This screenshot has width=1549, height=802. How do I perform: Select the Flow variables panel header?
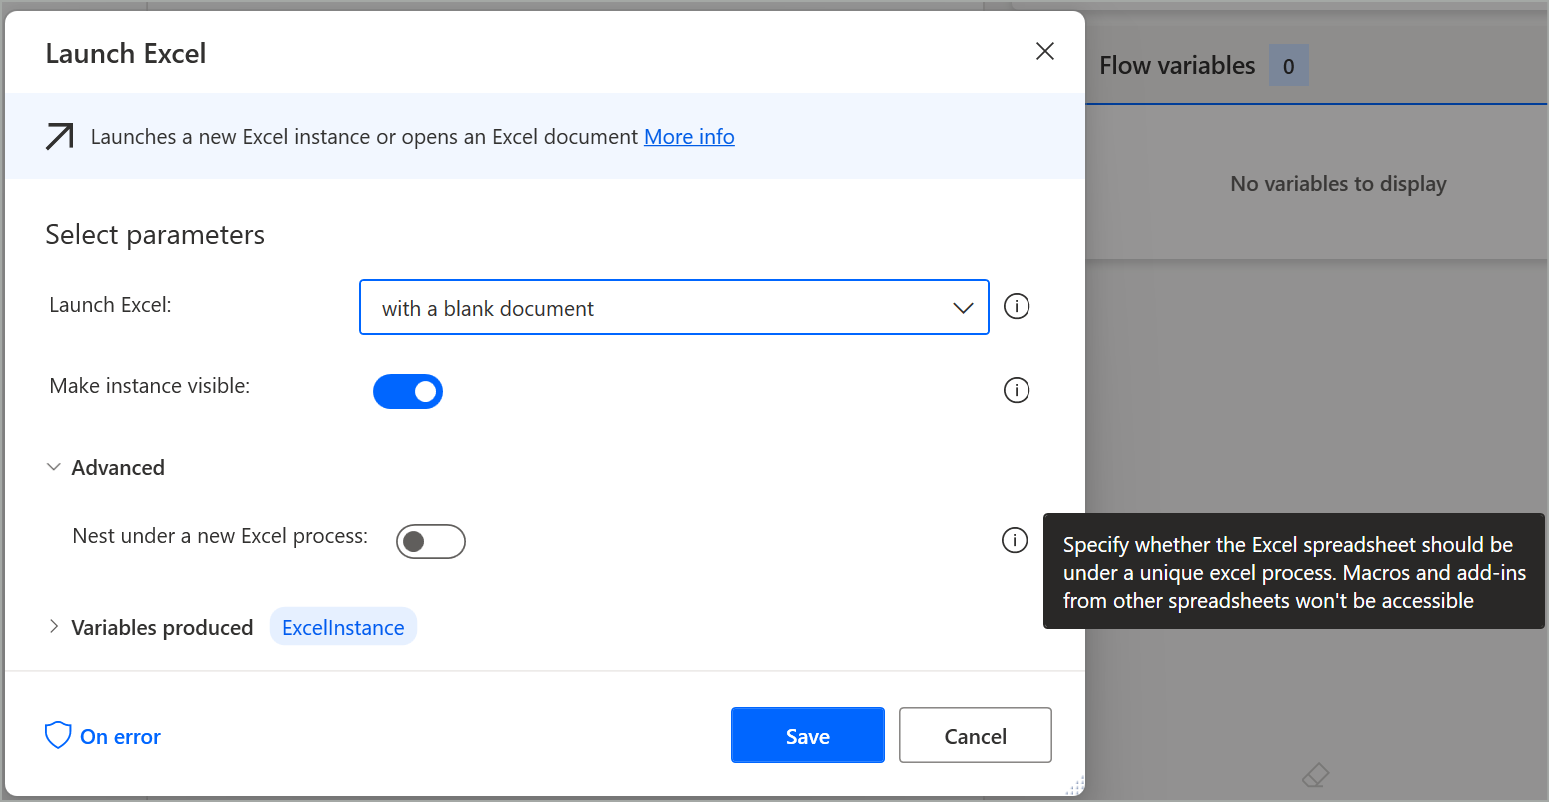pos(1177,66)
